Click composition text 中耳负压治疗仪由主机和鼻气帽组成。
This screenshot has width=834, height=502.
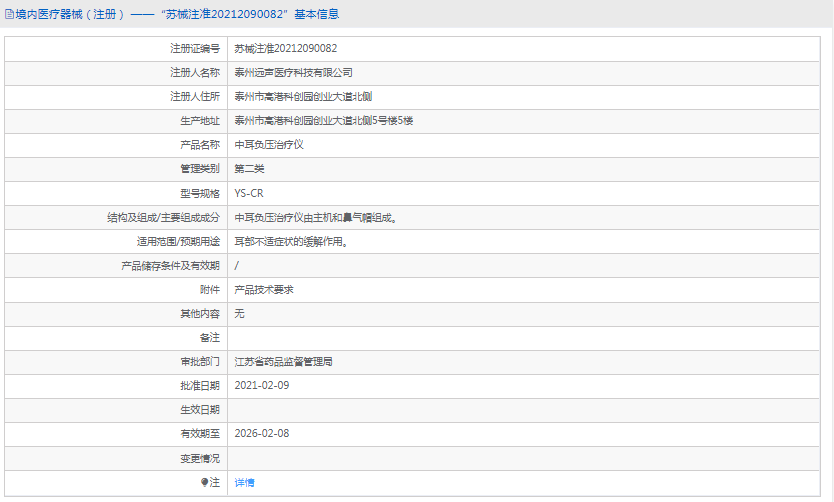pyautogui.click(x=316, y=217)
